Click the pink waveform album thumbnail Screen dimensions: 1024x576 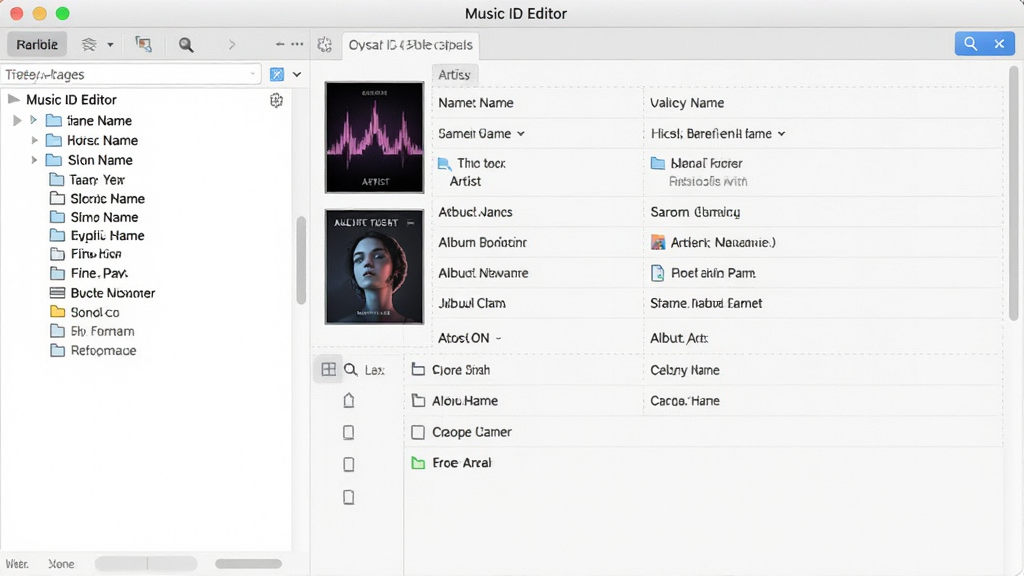tap(374, 137)
